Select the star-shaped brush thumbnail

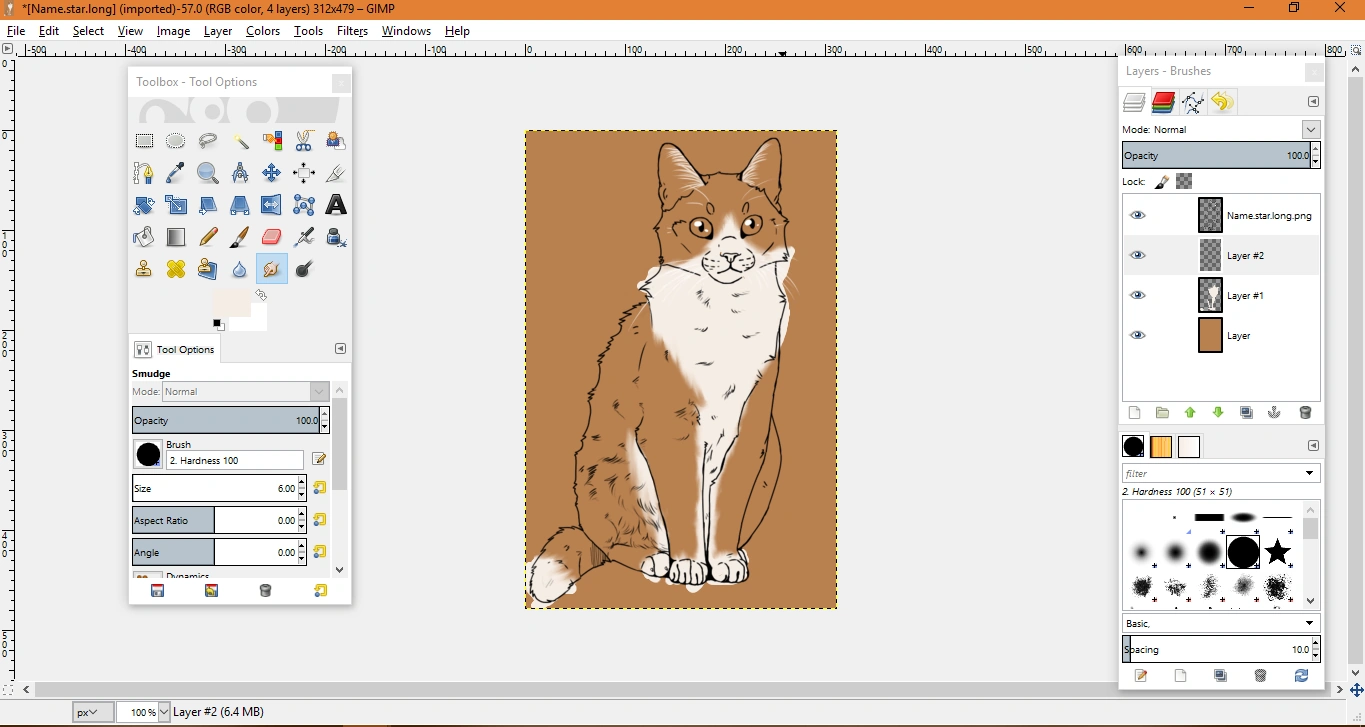click(x=1277, y=552)
